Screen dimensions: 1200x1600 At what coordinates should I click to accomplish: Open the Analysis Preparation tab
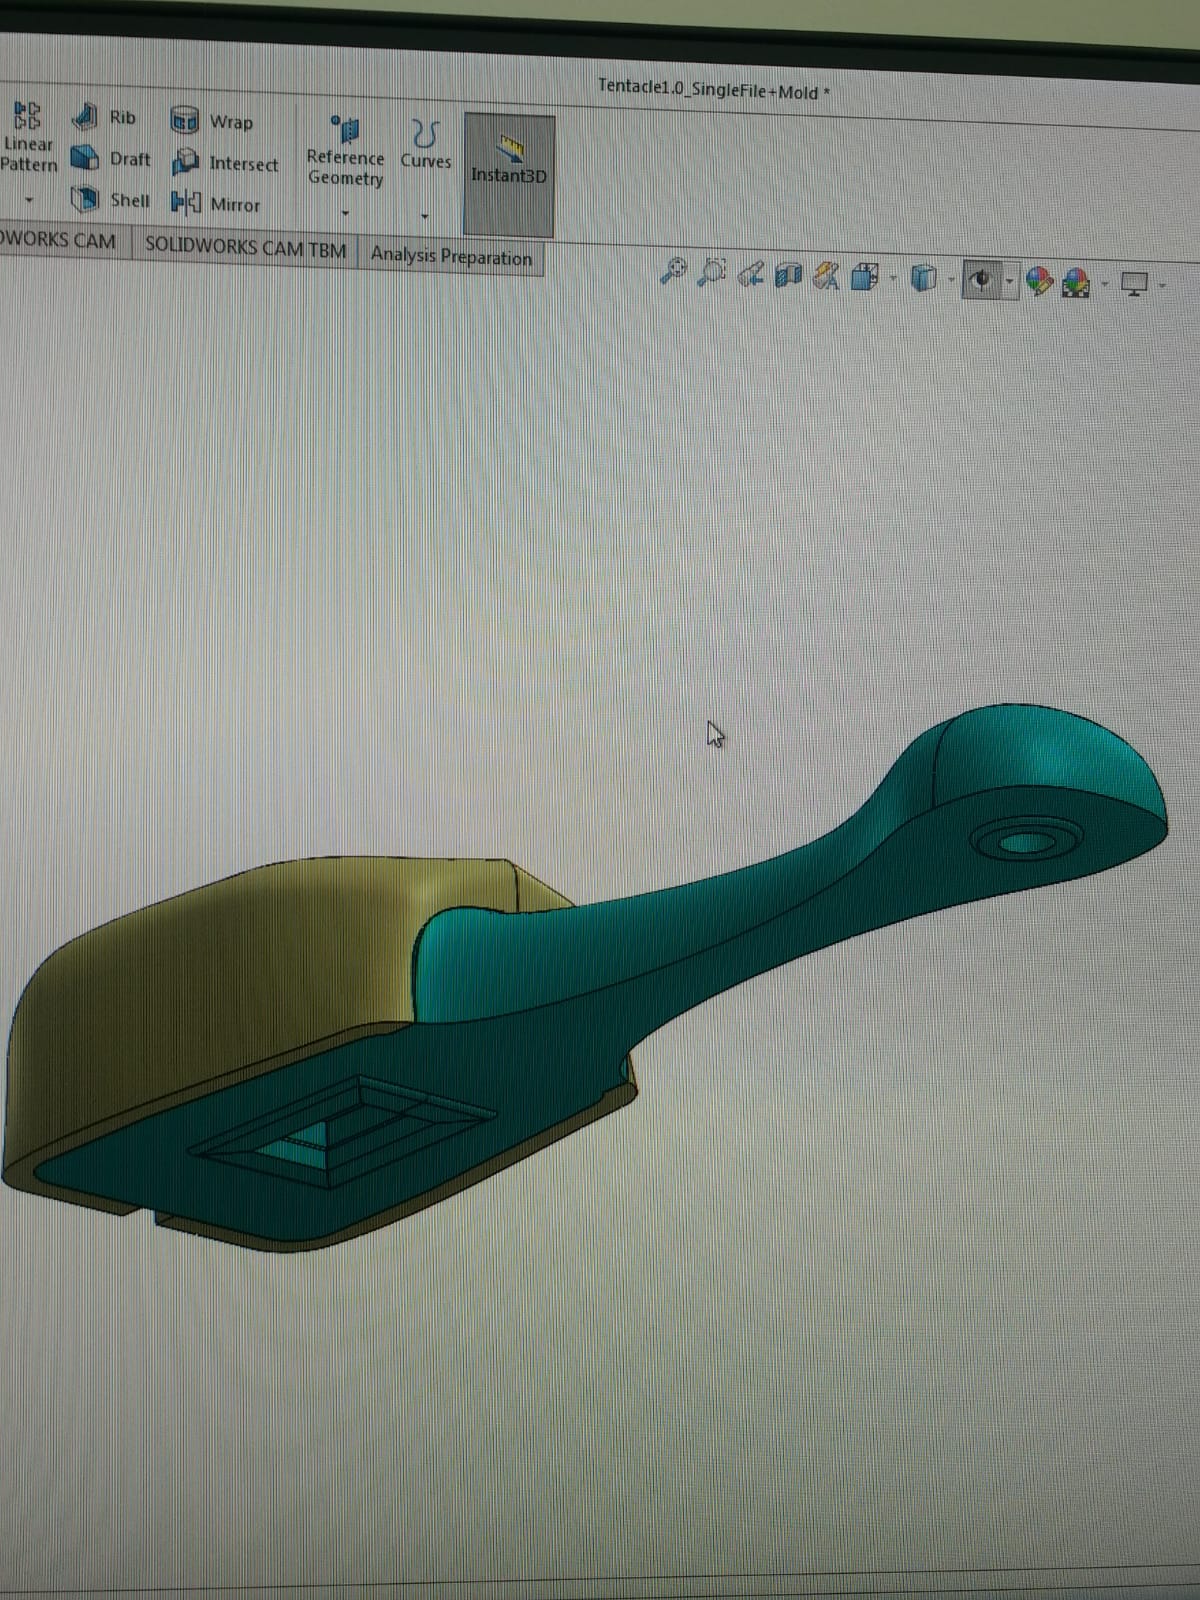pos(451,257)
